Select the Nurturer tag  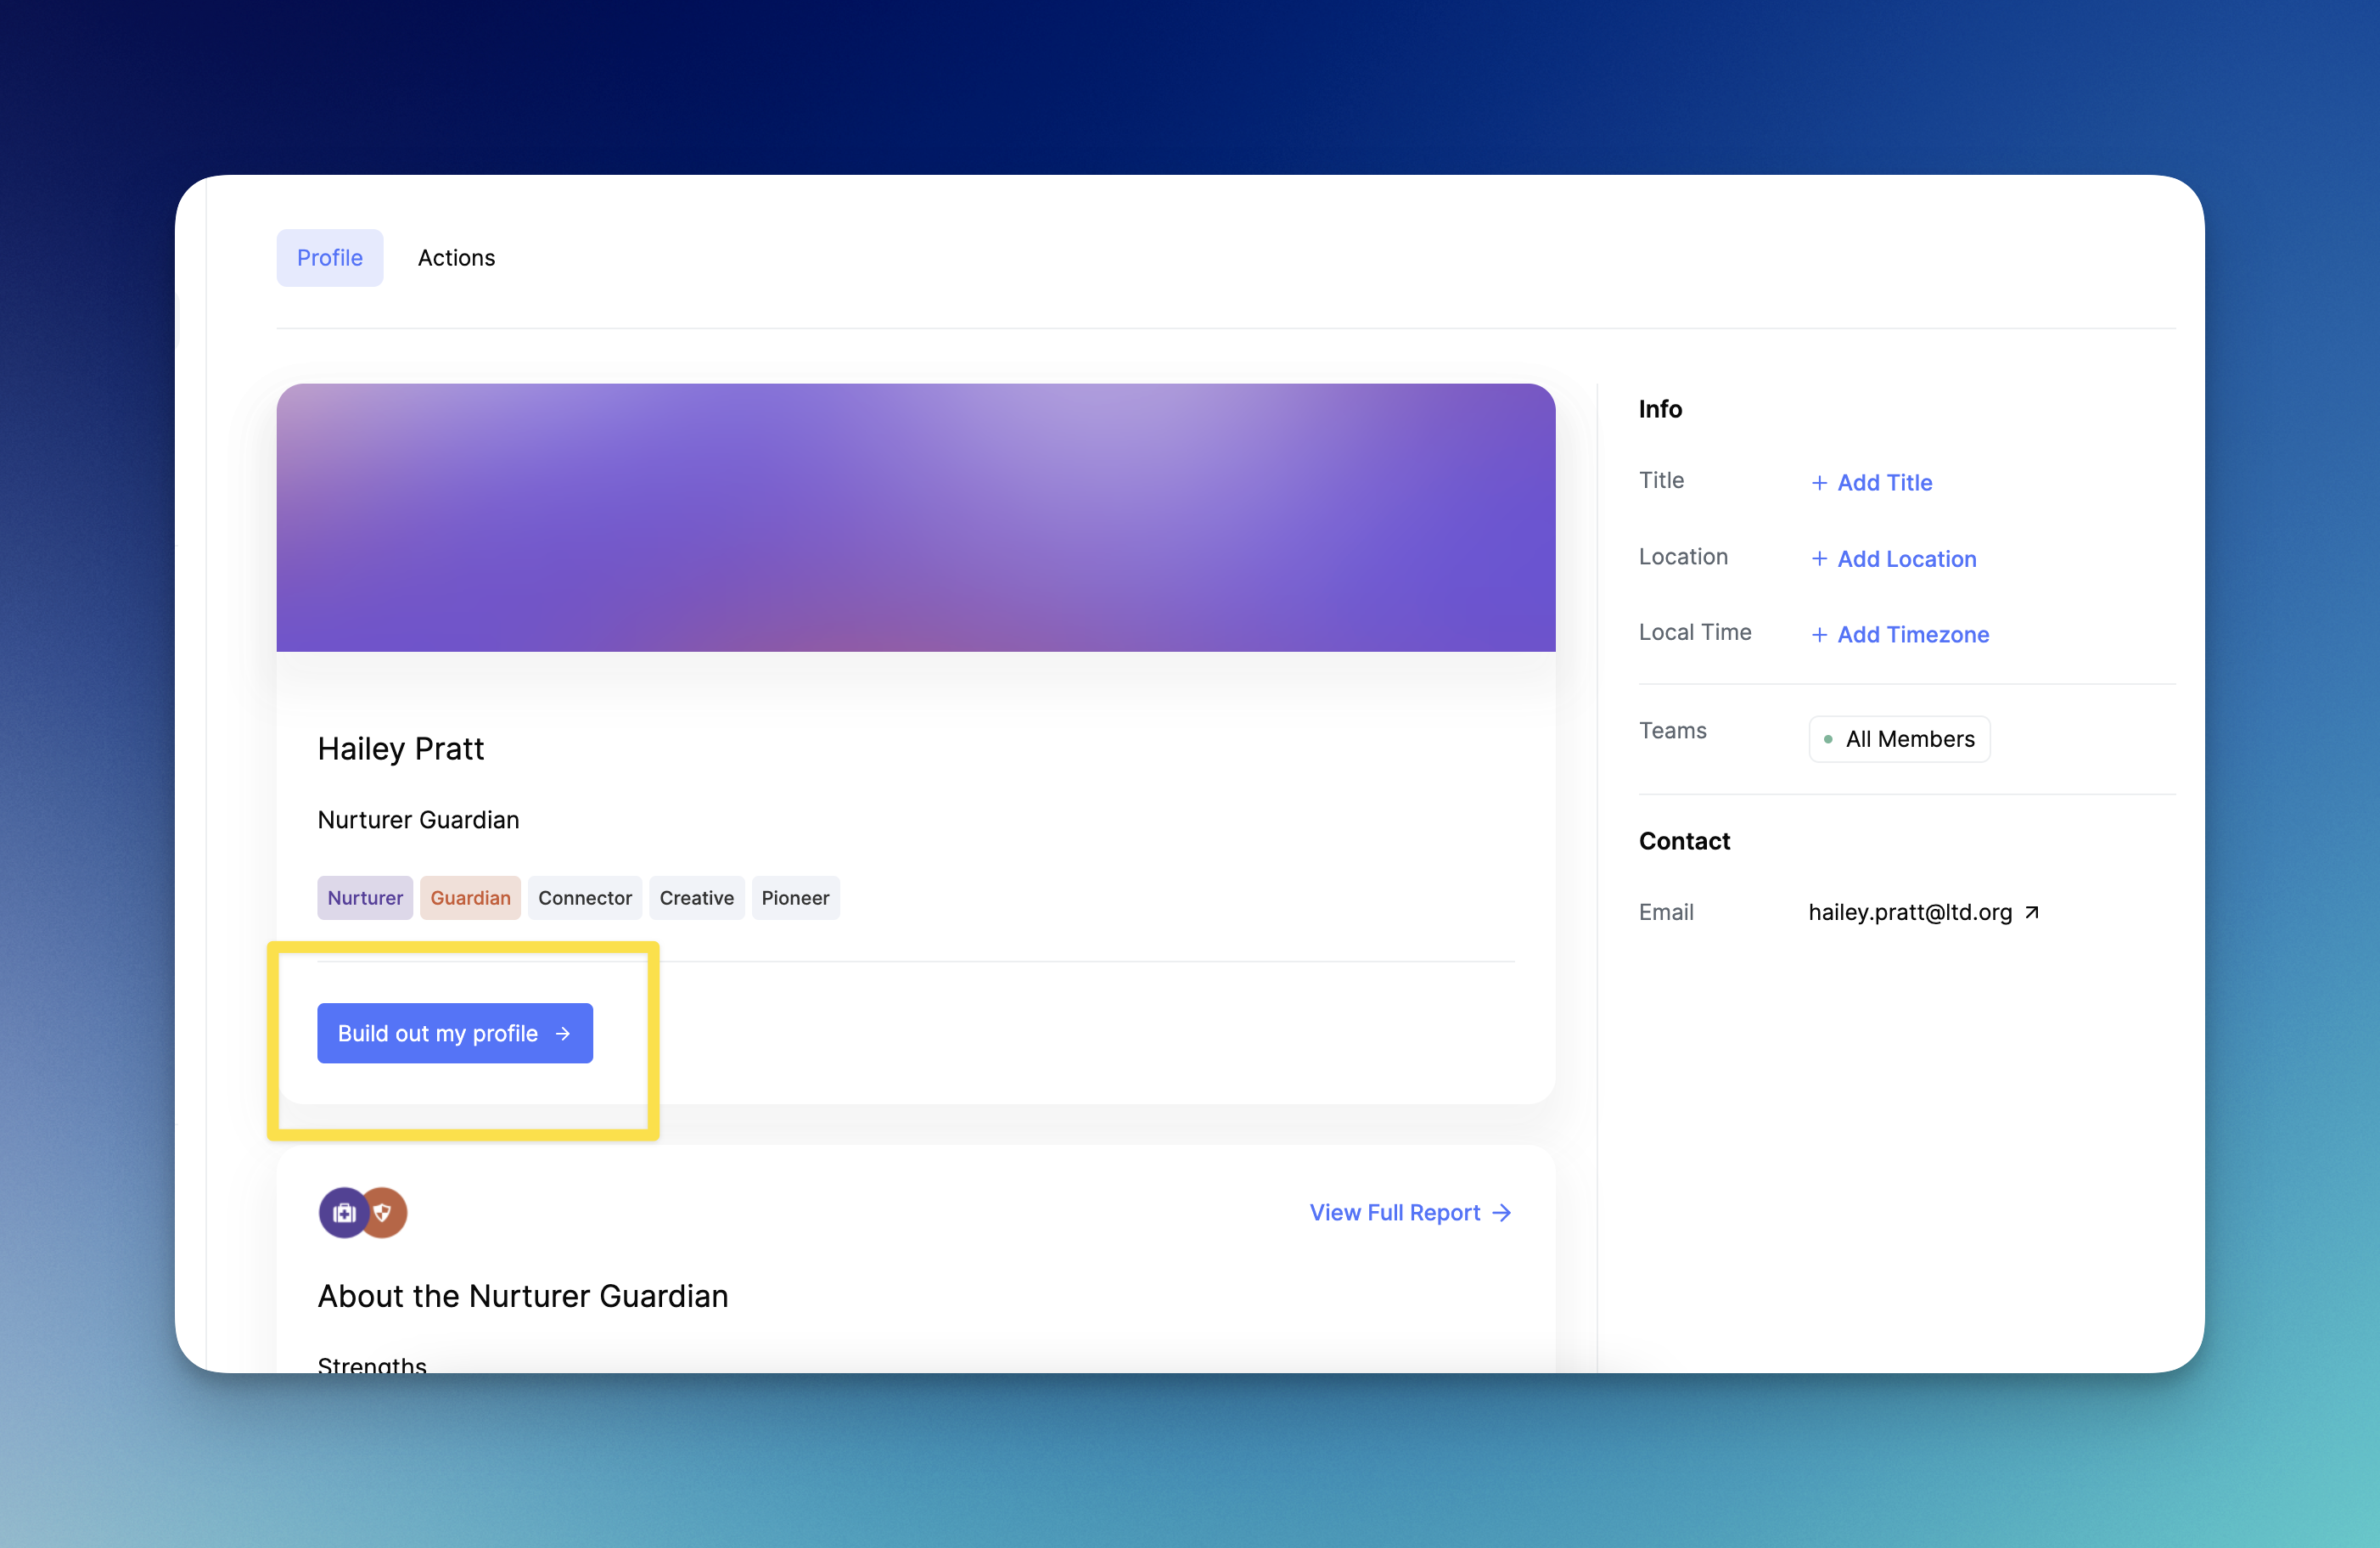click(365, 898)
